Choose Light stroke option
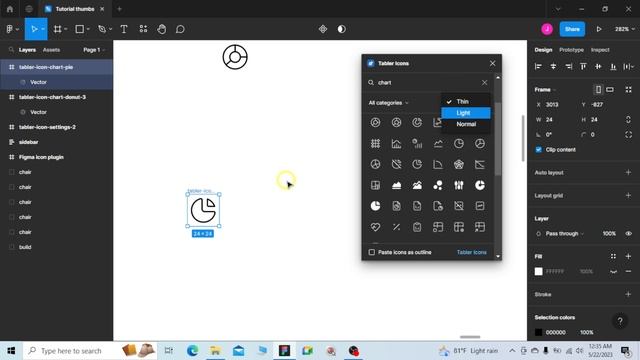The width and height of the screenshot is (640, 360). 466,113
